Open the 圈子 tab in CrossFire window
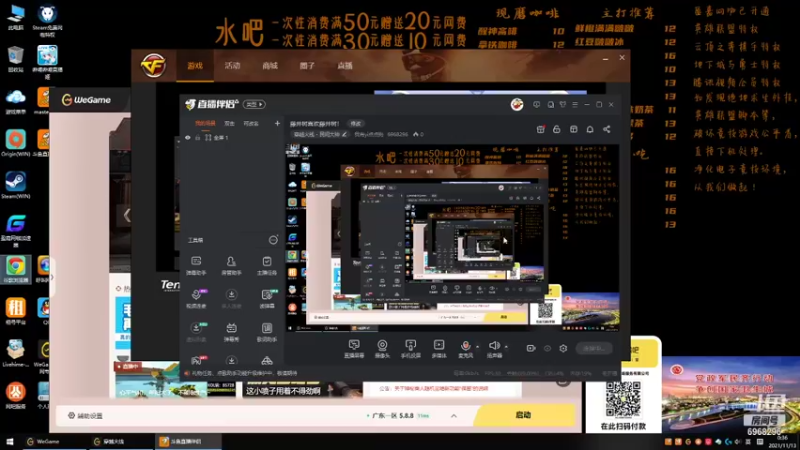Viewport: 800px width, 450px height. [x=307, y=65]
